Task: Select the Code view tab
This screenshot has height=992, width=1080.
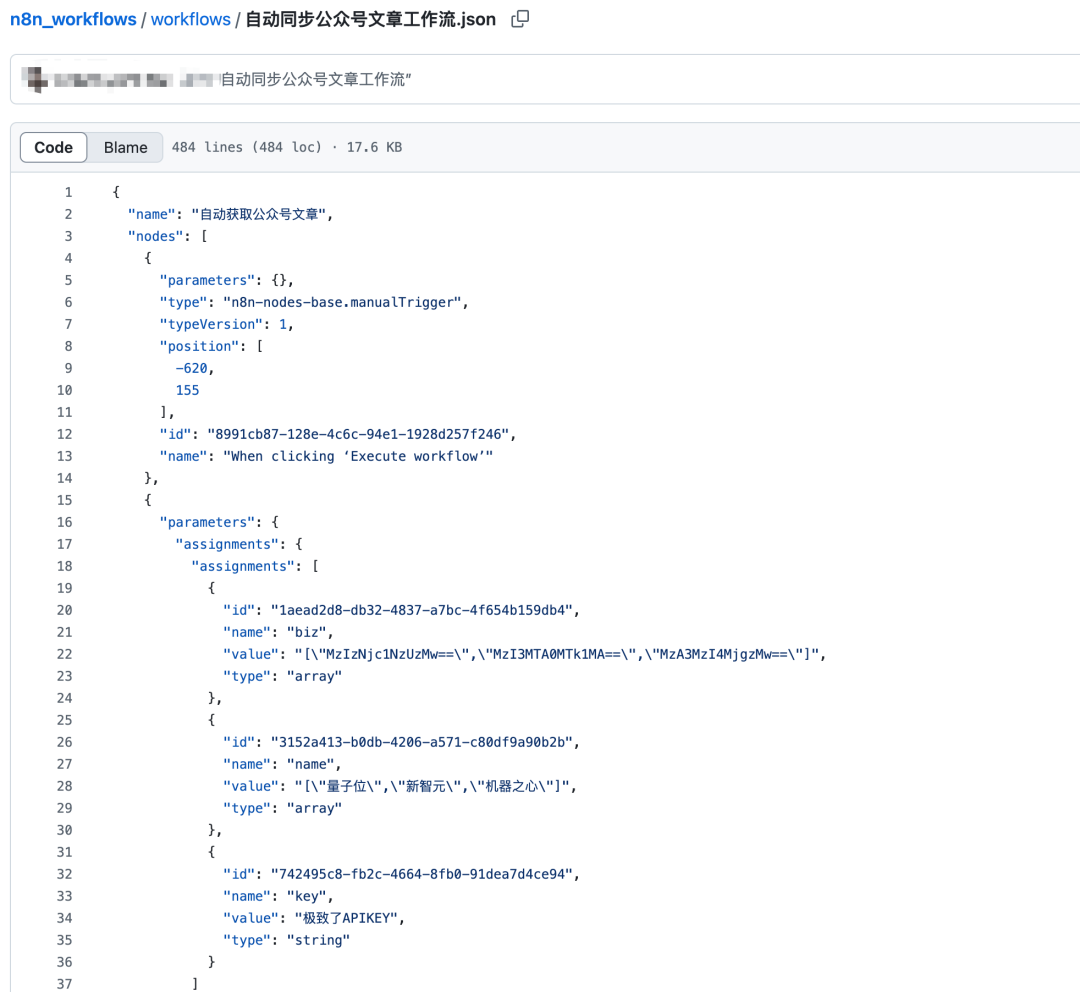Action: coord(53,147)
